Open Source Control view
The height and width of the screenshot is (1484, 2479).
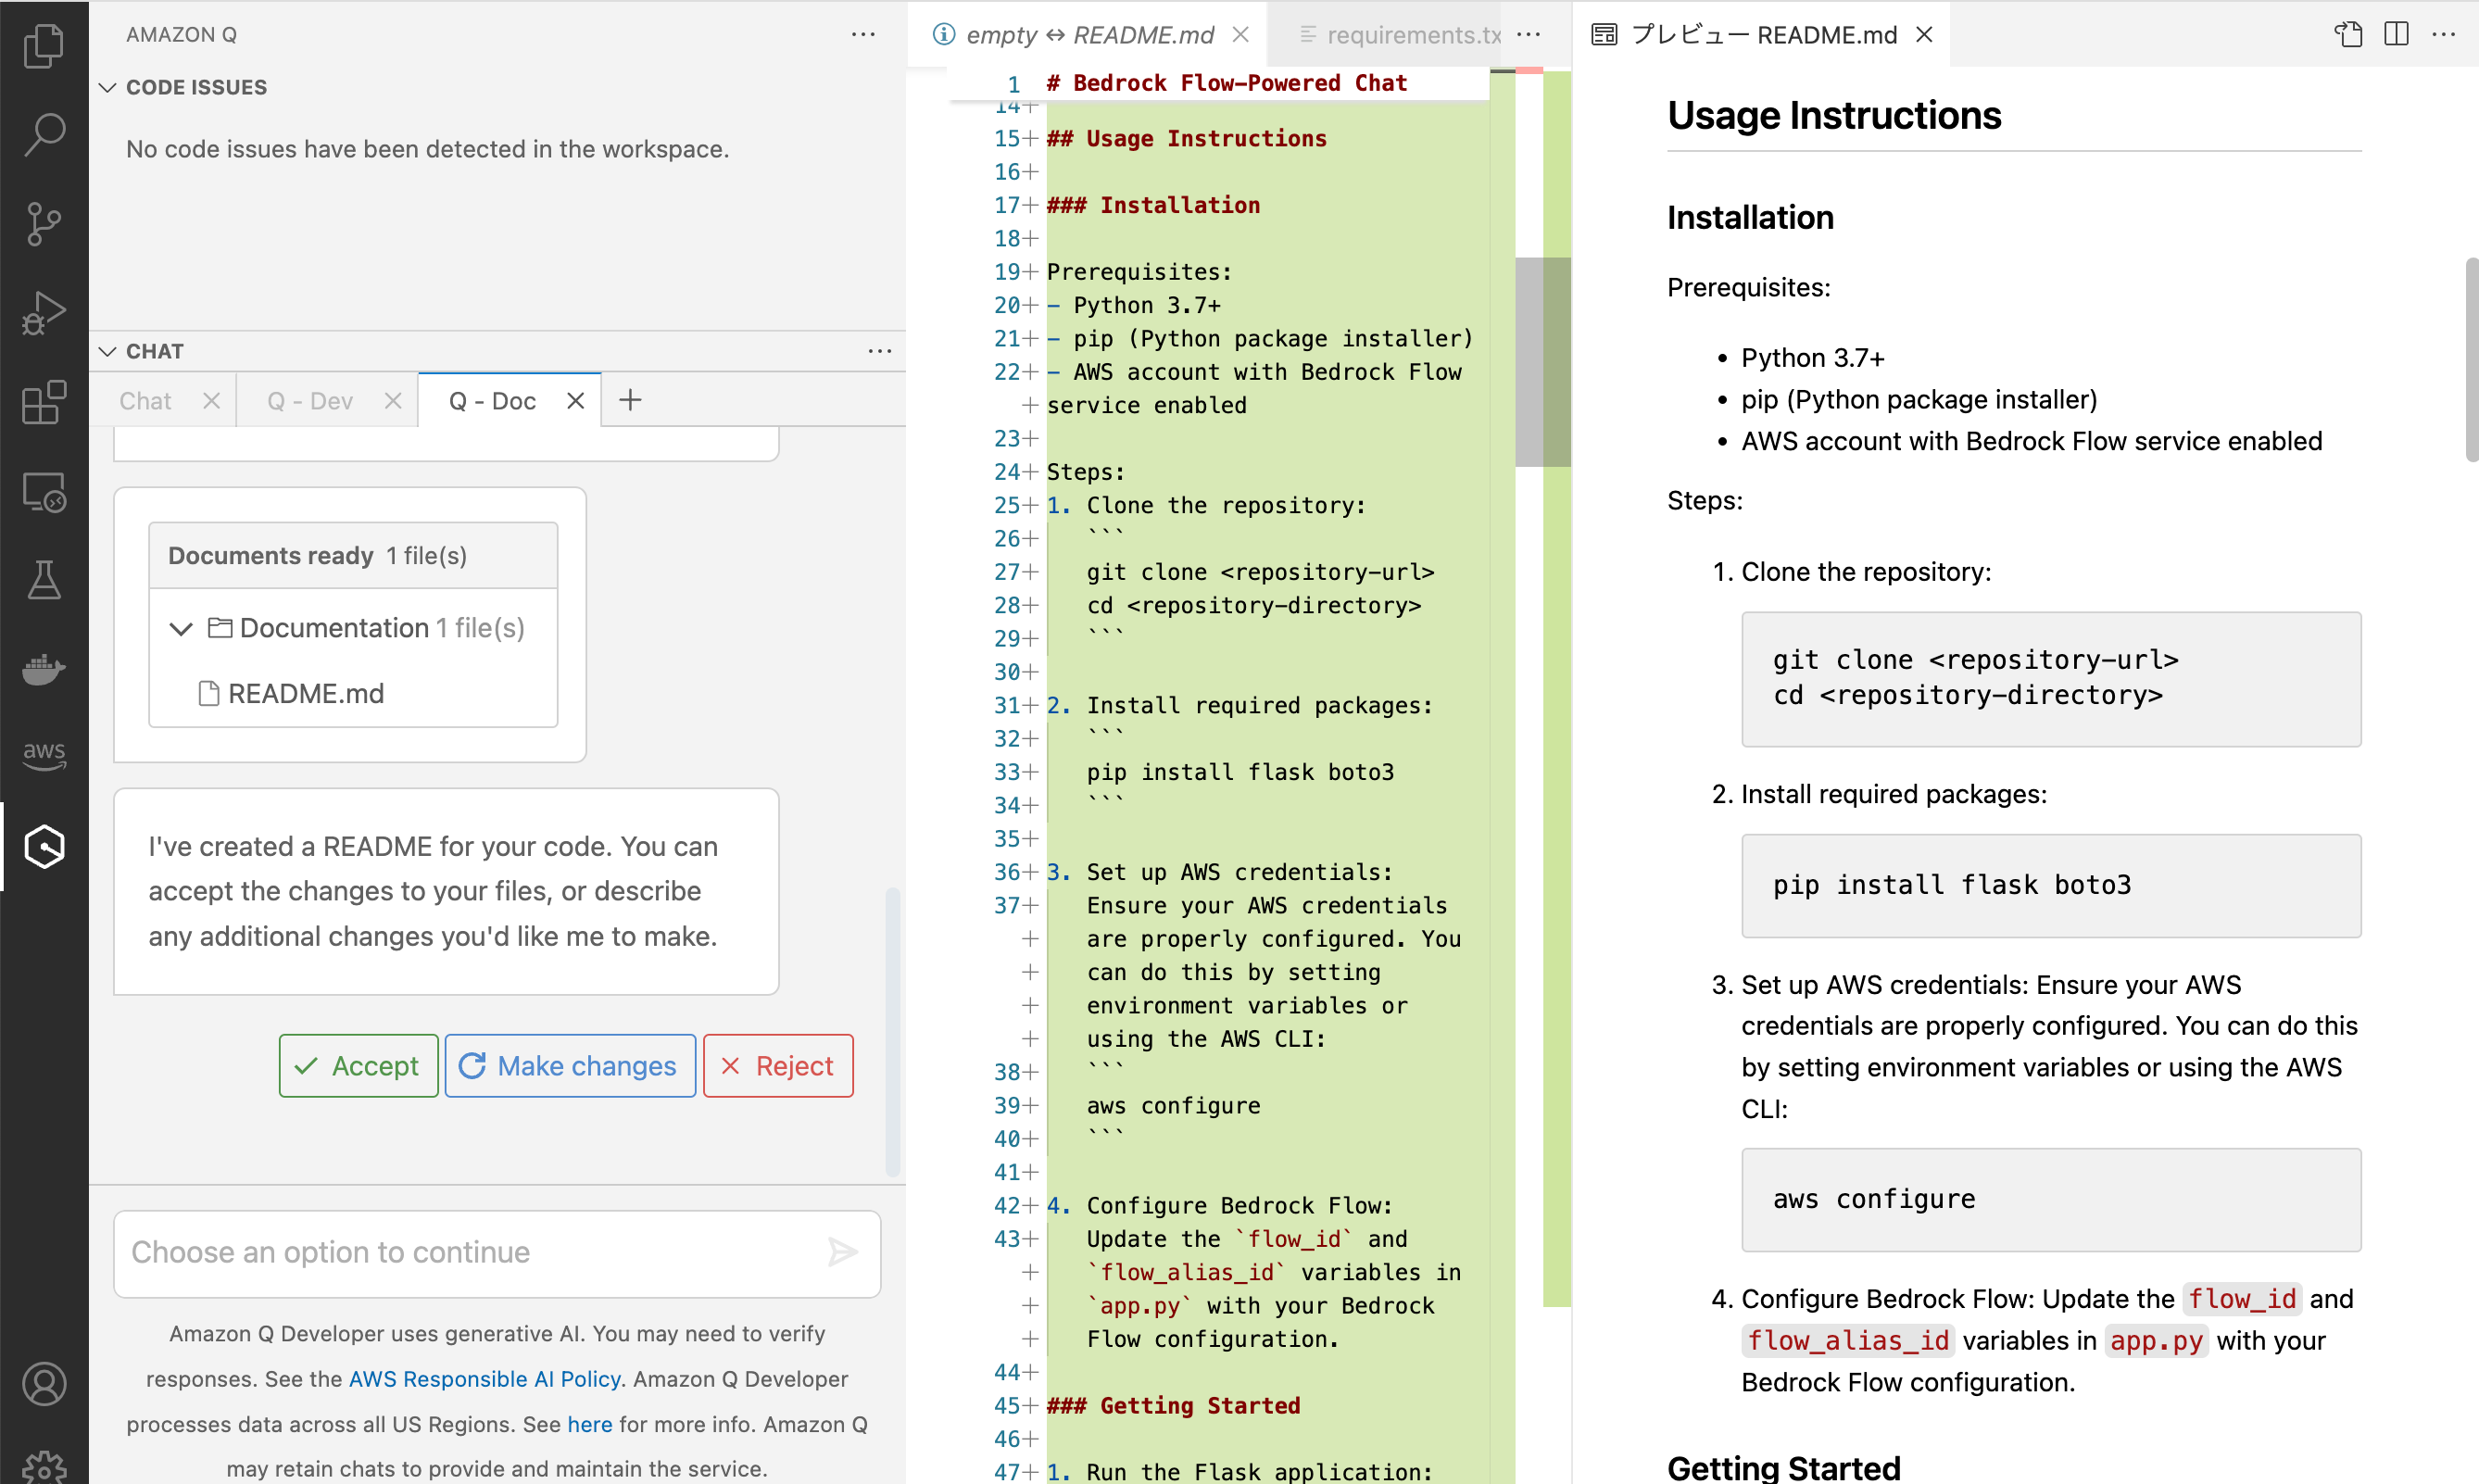(x=44, y=224)
